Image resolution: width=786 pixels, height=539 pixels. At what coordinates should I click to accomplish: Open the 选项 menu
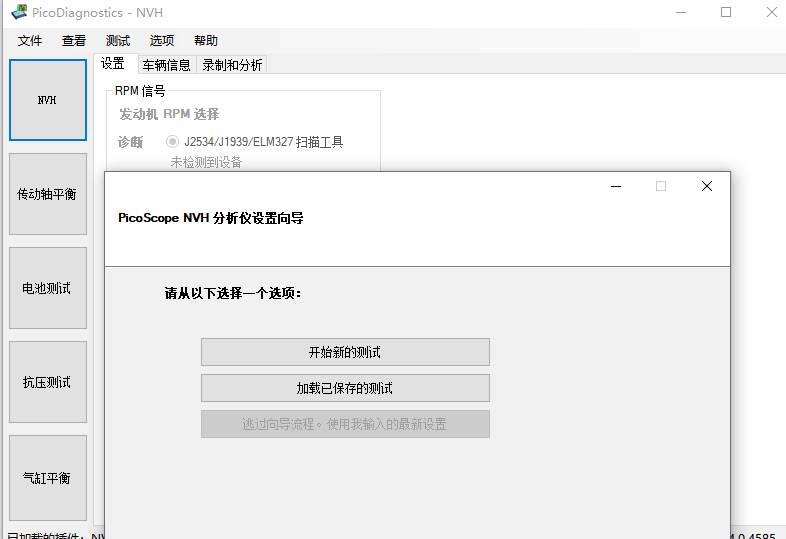point(162,41)
